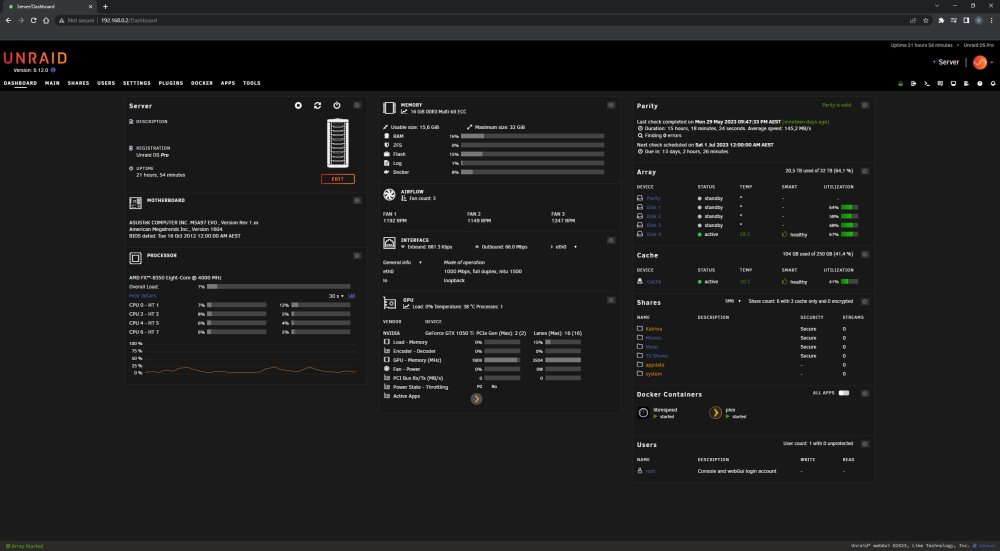Open the web terminal icon in the header

coord(927,83)
